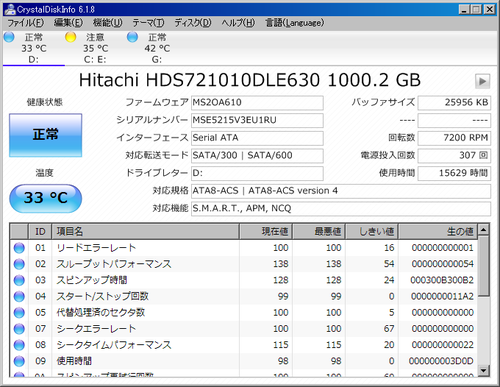
Task: Click the next disk arrow button
Action: 482,81
